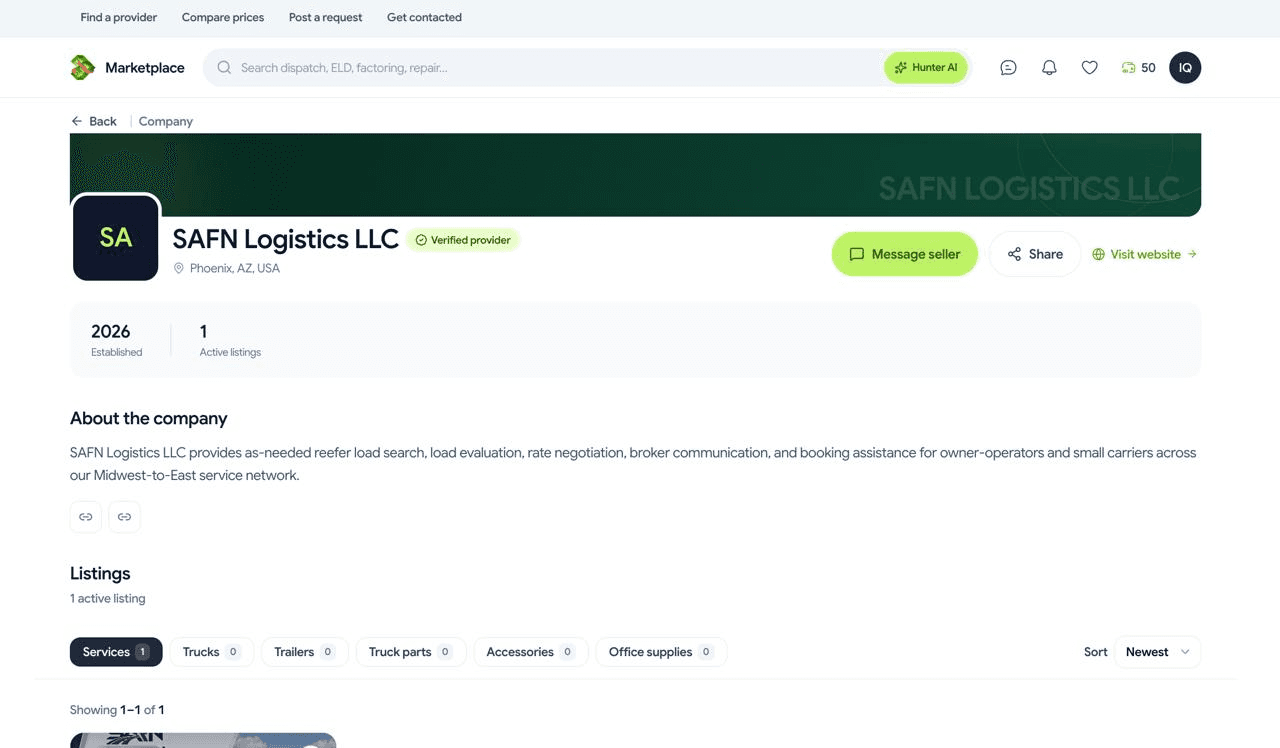The height and width of the screenshot is (748, 1280).
Task: Open the partially visible listing card thumbnail
Action: click(x=203, y=740)
